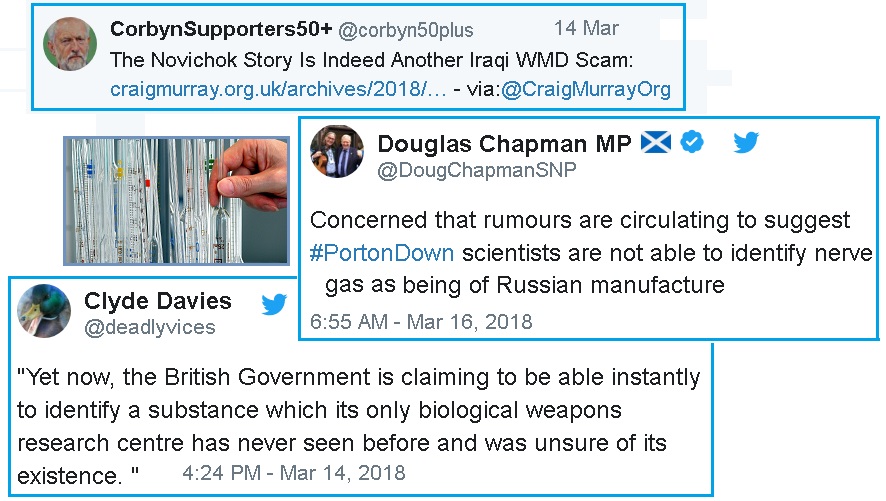Click the Scottish flag emoji icon
The height and width of the screenshot is (501, 886).
(x=655, y=142)
